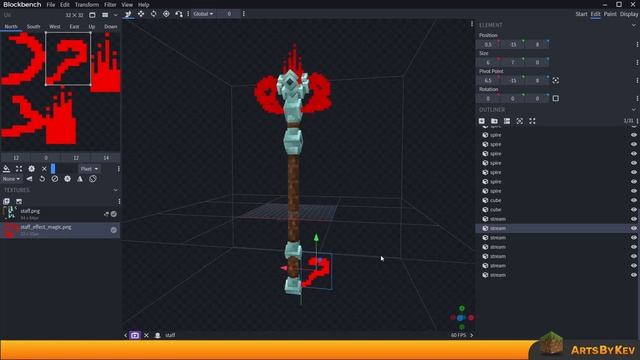Select the North face tab

[x=11, y=27]
